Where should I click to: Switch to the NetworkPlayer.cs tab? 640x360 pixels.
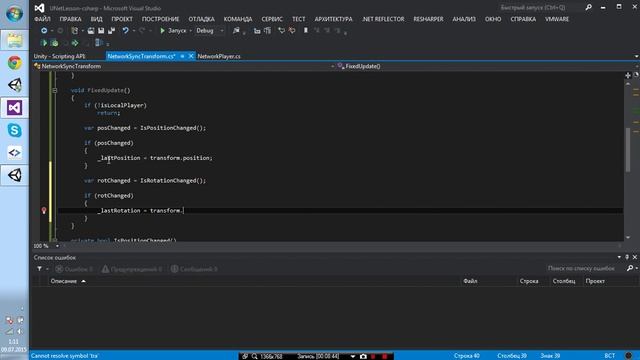(x=219, y=56)
